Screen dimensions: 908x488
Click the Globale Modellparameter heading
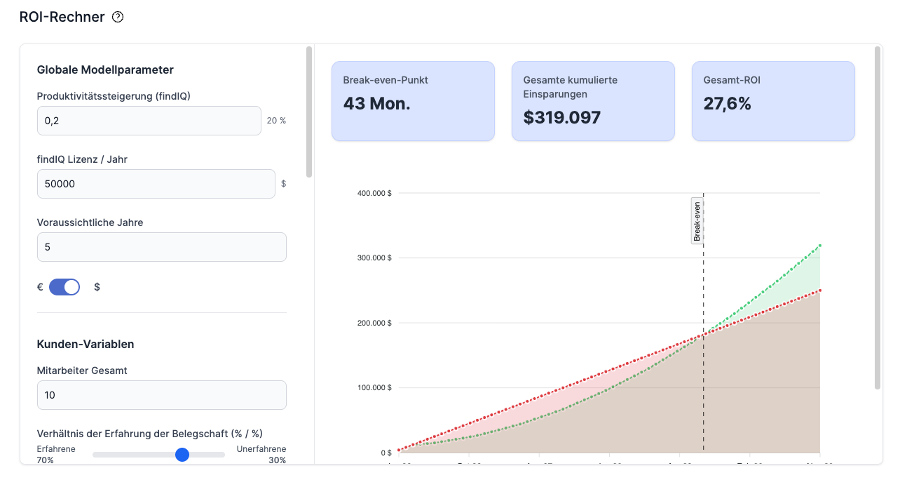click(x=105, y=70)
